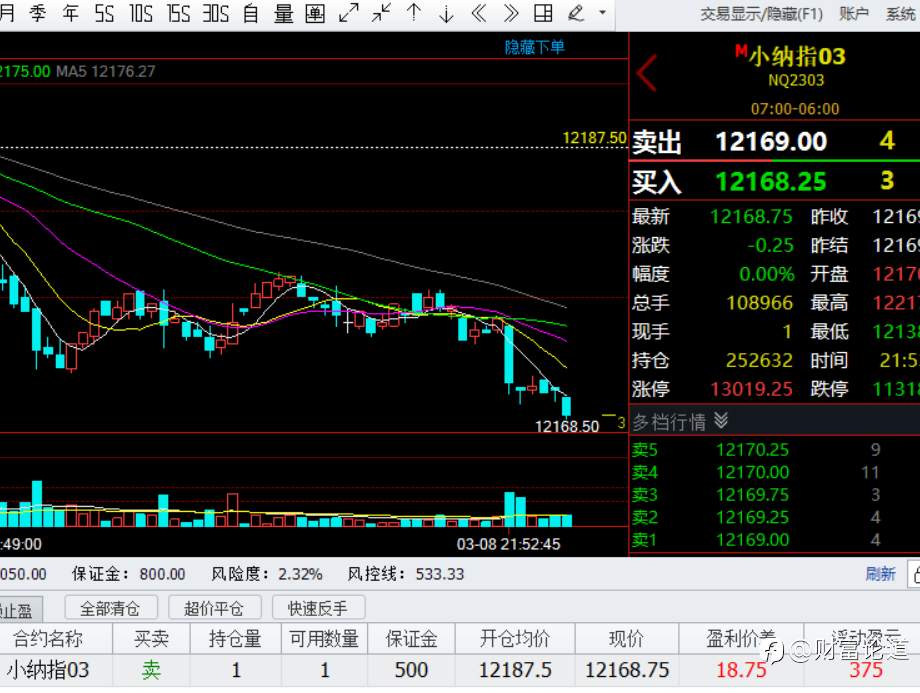920x693 pixels.
Task: Select the 小纳指03 position row
Action: pos(460,670)
